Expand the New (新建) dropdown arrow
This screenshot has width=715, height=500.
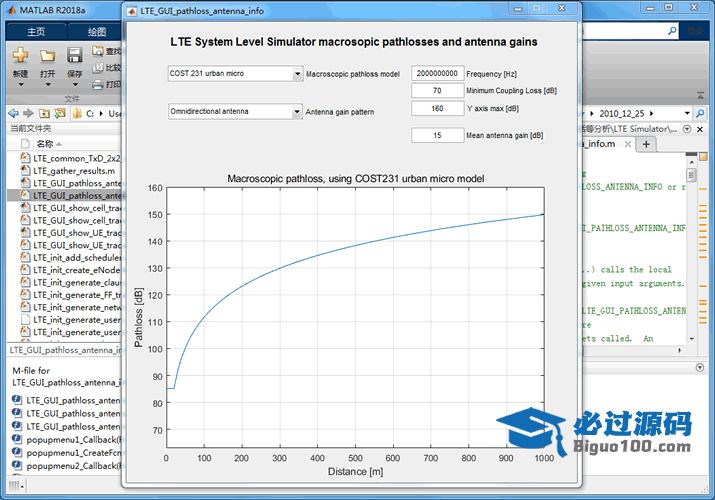[21, 85]
